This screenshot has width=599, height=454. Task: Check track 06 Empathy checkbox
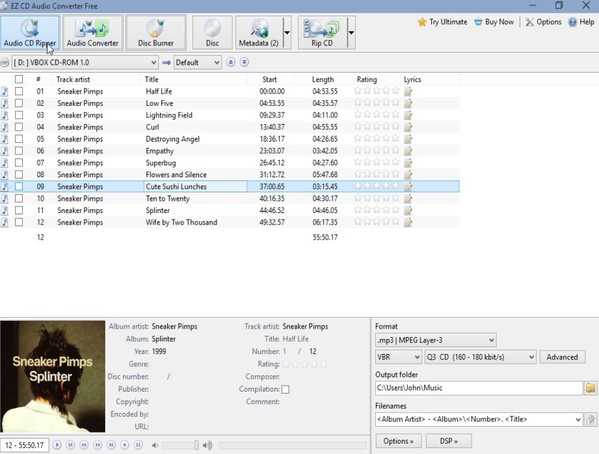coord(19,151)
